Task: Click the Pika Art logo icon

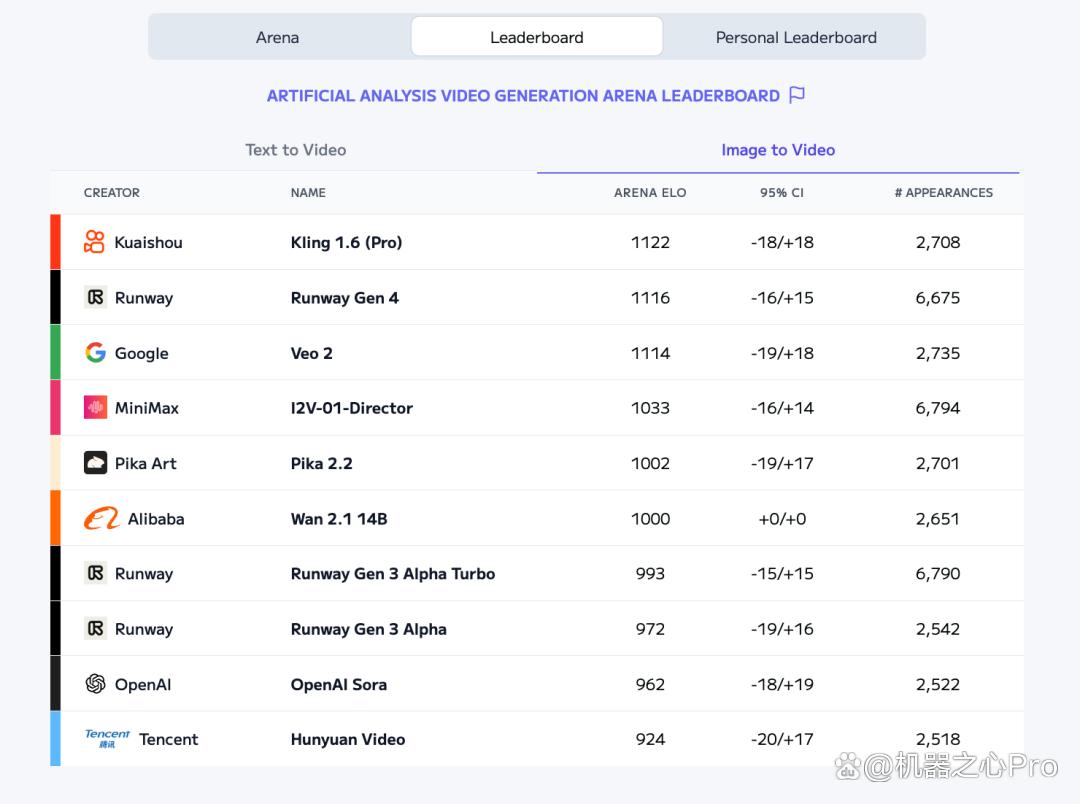Action: click(95, 463)
